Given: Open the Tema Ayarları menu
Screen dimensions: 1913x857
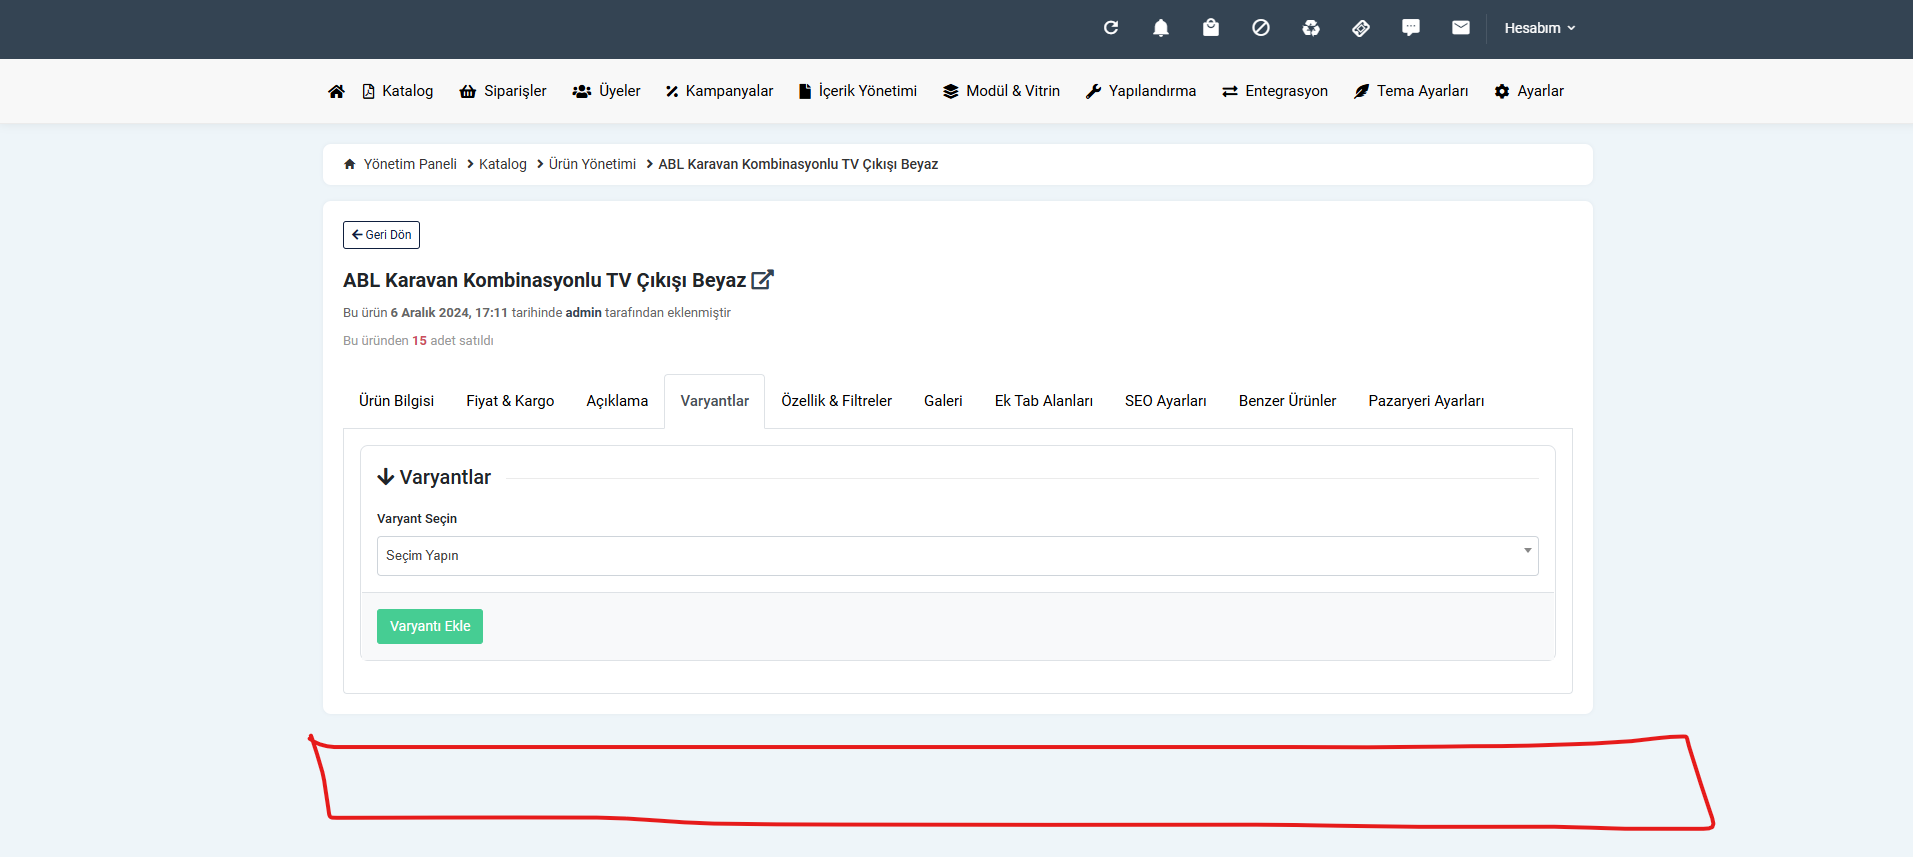Looking at the screenshot, I should (x=1411, y=91).
